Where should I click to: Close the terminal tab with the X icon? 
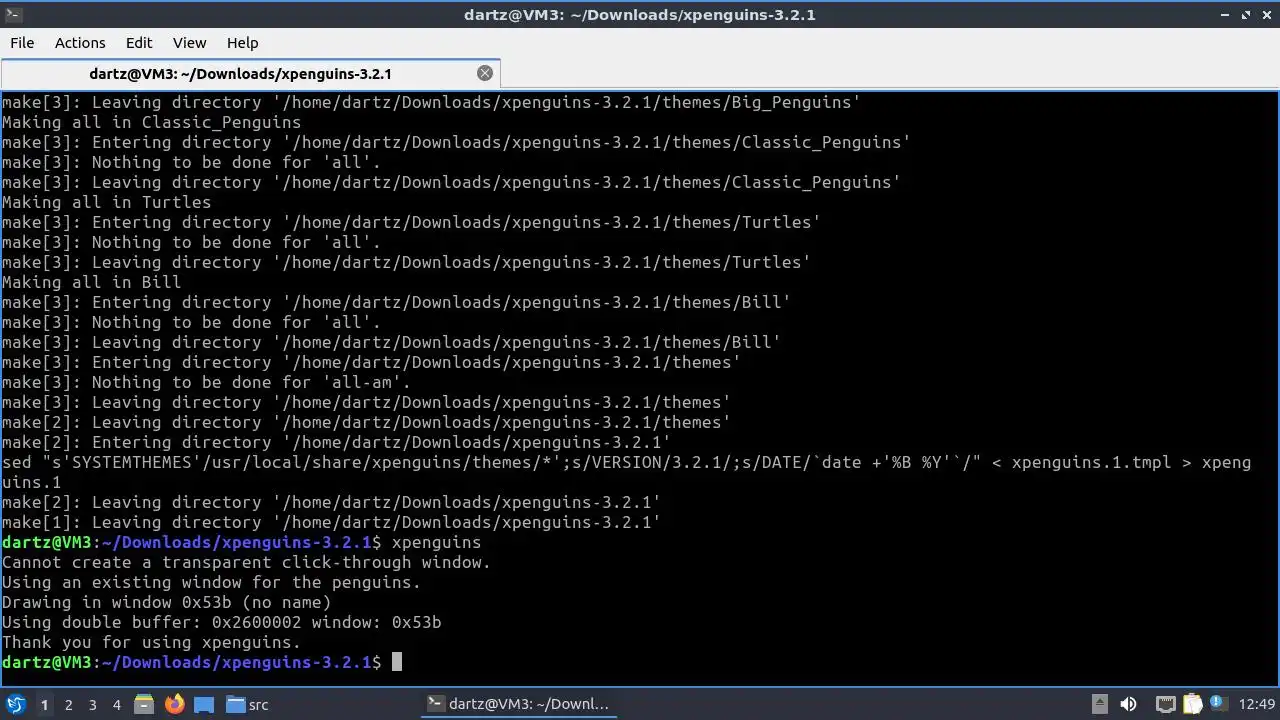(485, 73)
